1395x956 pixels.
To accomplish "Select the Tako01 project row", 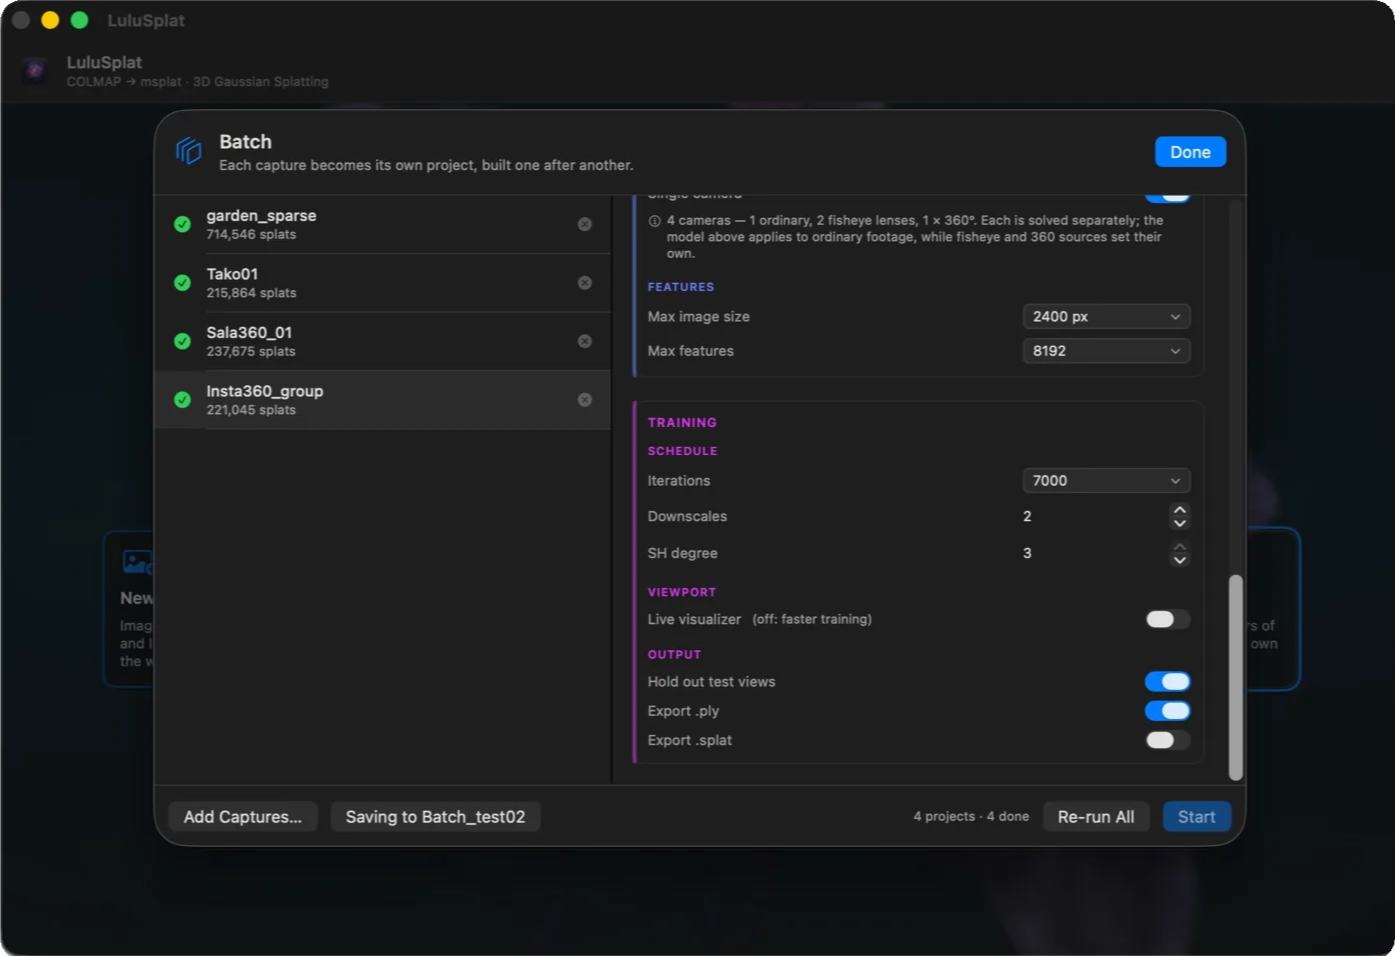I will [x=383, y=283].
